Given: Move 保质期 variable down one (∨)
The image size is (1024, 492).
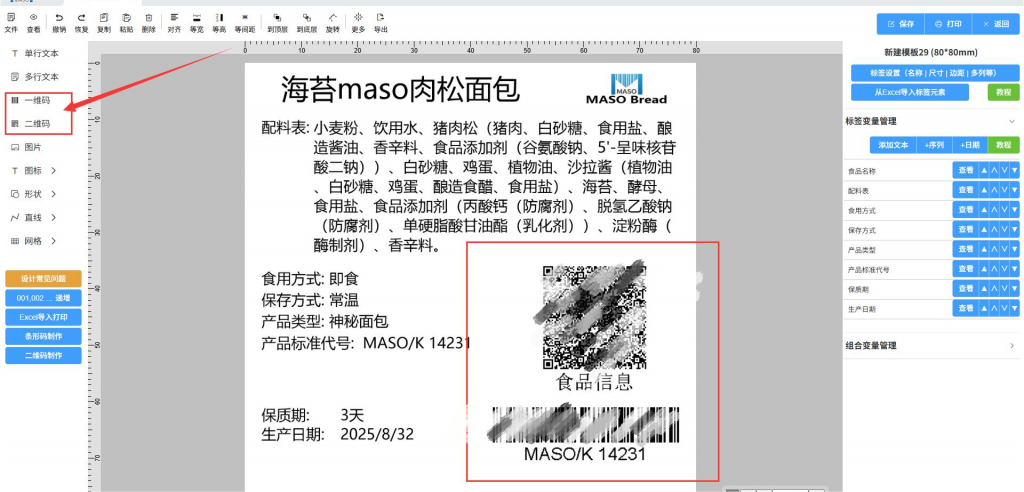Looking at the screenshot, I should click(1004, 288).
